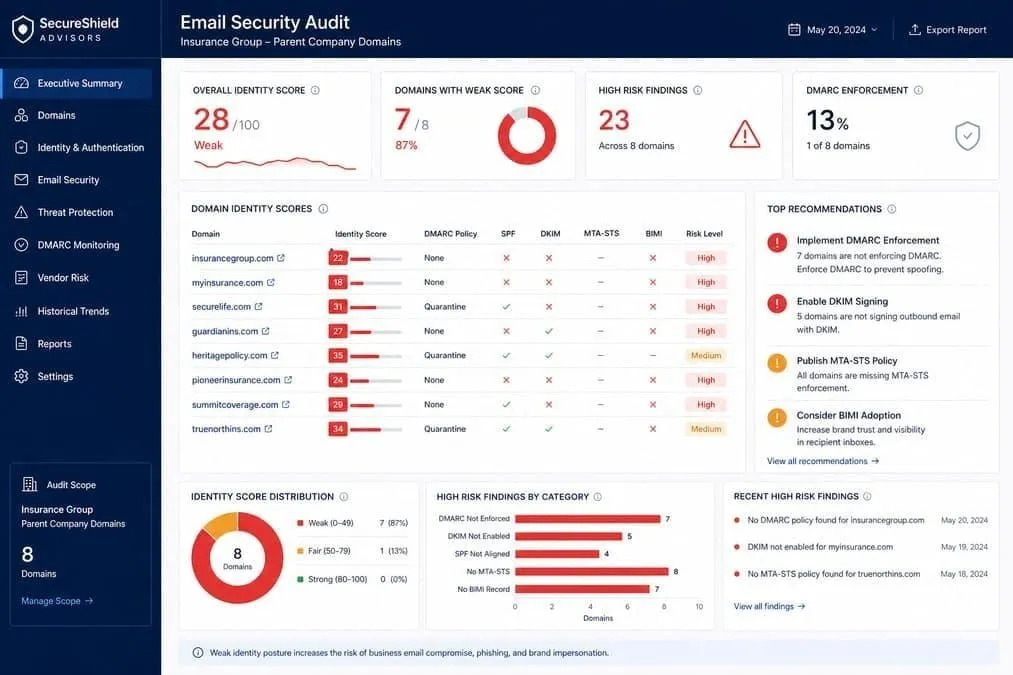1013x675 pixels.
Task: Click red alert icon for Implement DMARC Enforcement
Action: 777,242
